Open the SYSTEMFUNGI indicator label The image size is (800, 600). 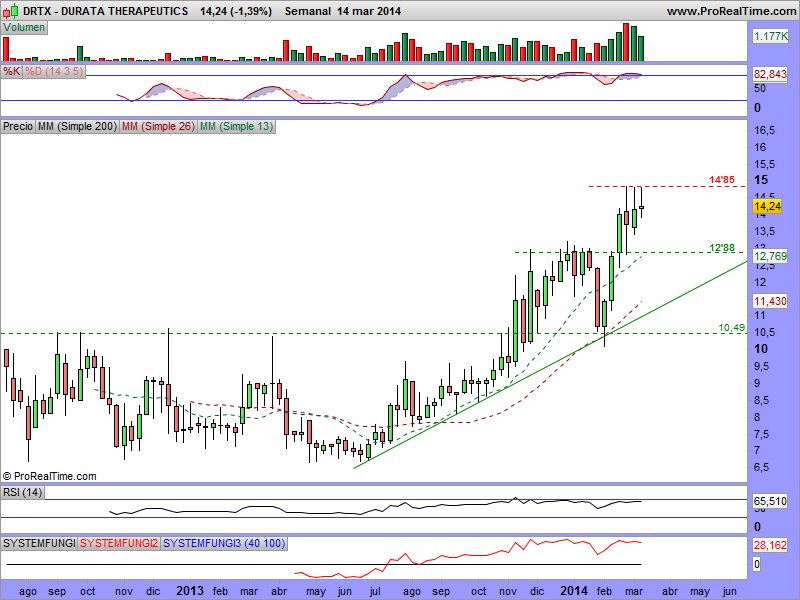pos(39,543)
